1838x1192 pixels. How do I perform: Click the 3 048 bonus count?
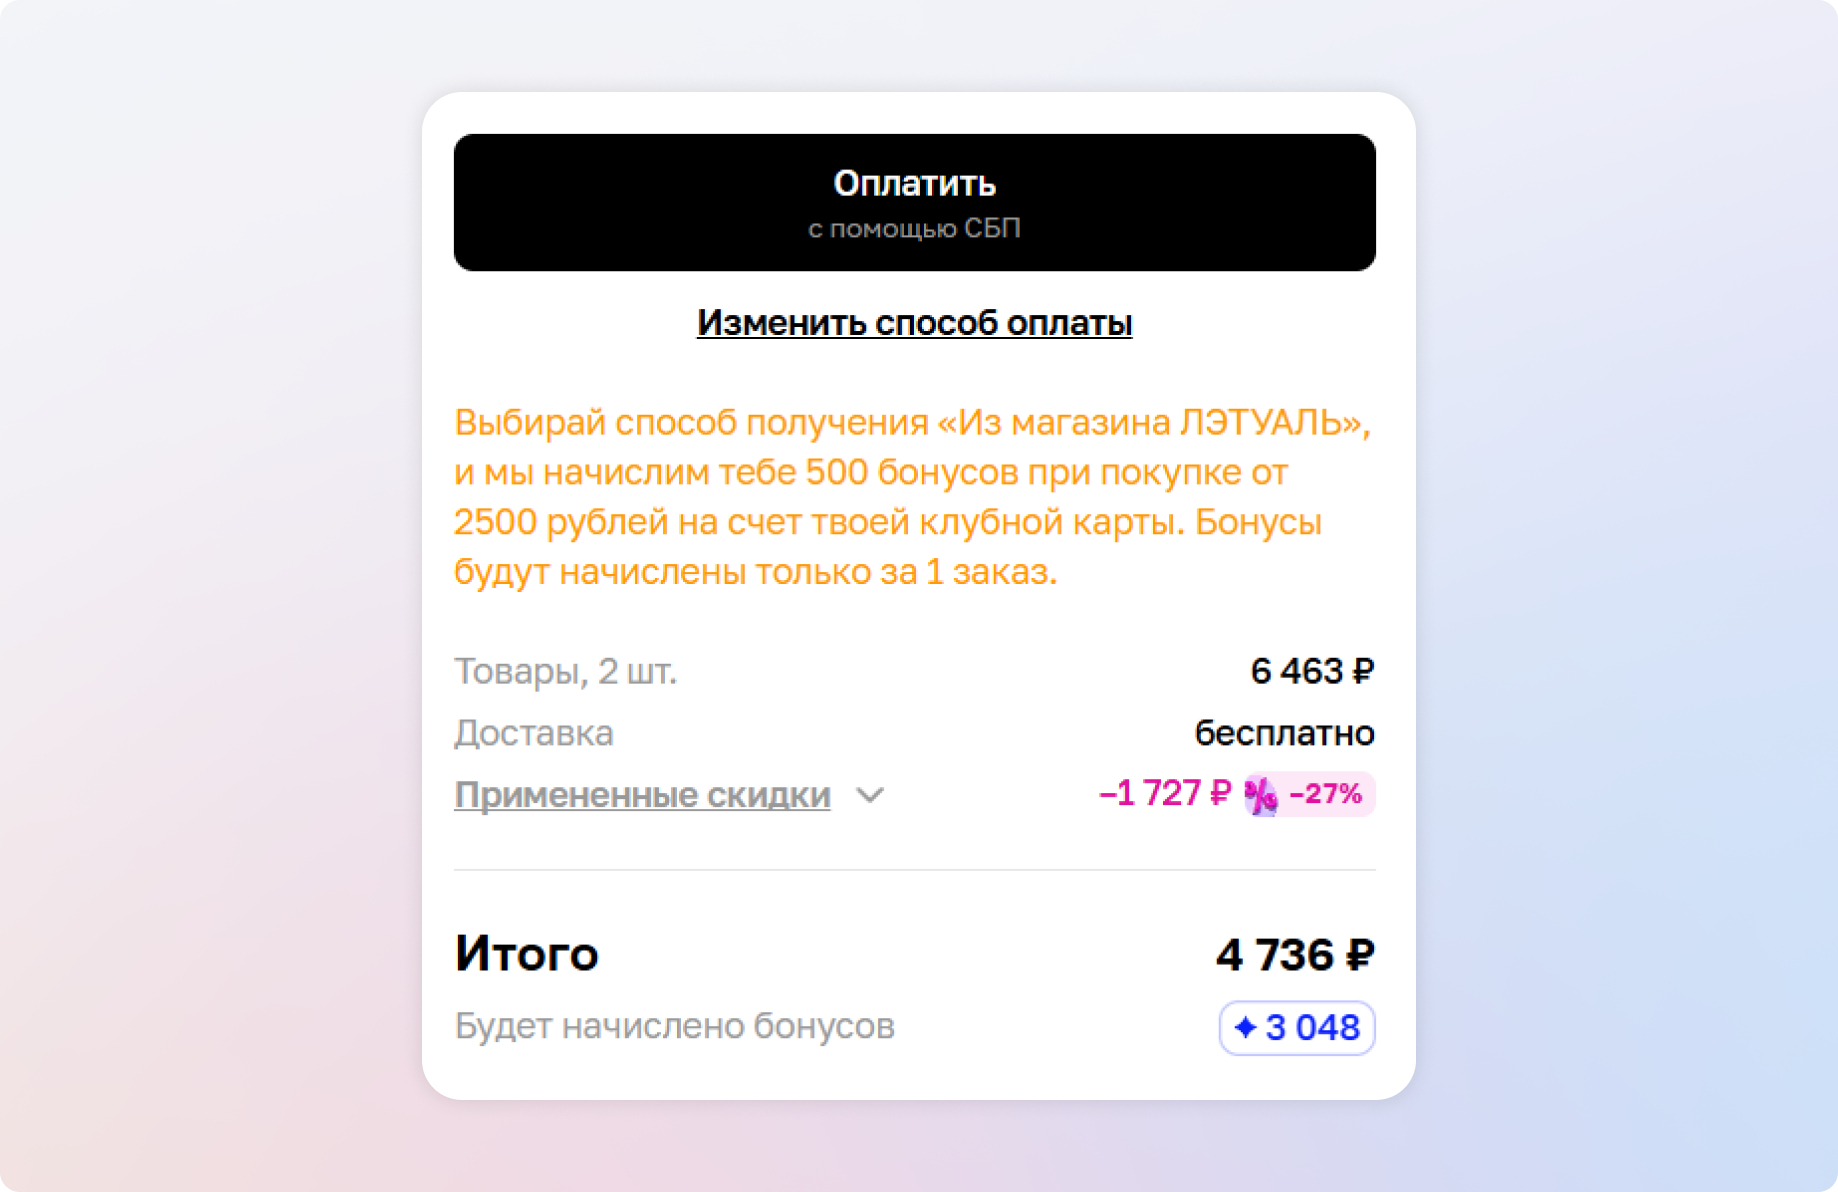point(1312,1027)
